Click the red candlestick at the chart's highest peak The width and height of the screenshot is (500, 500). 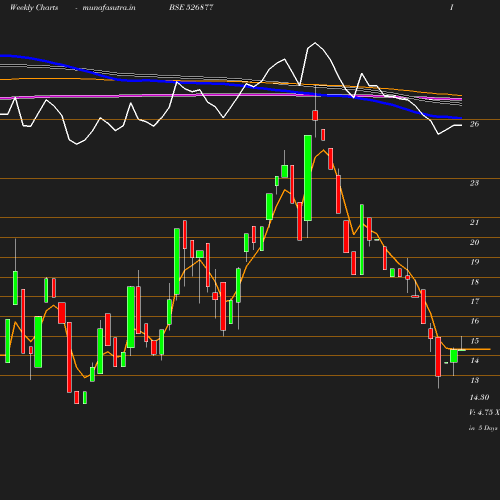point(315,115)
